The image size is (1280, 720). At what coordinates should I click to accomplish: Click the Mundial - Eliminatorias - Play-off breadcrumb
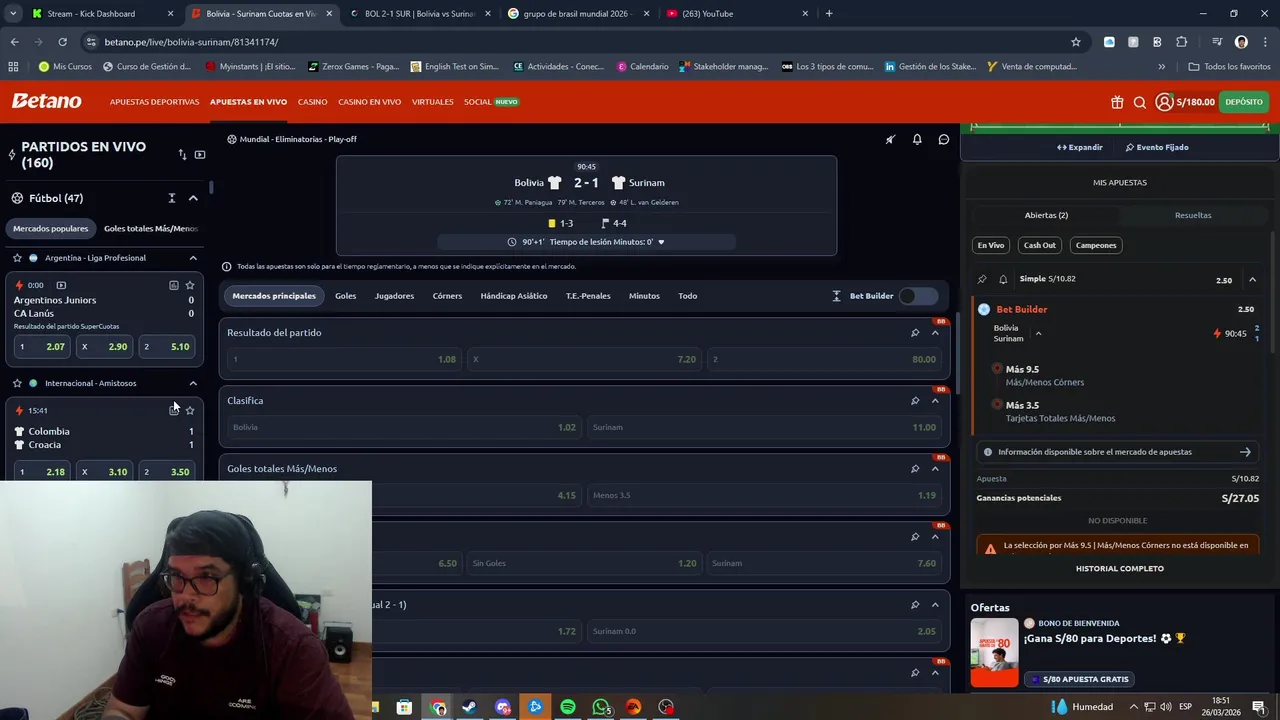click(x=298, y=139)
